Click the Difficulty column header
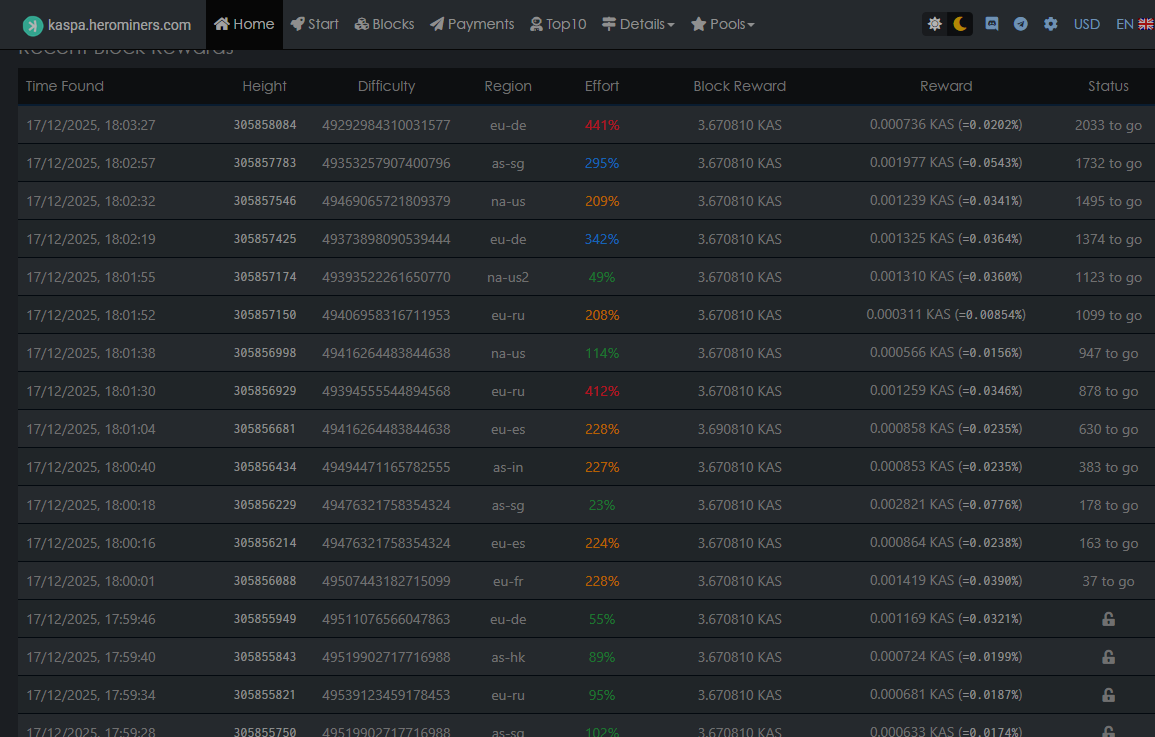The image size is (1155, 737). [386, 86]
